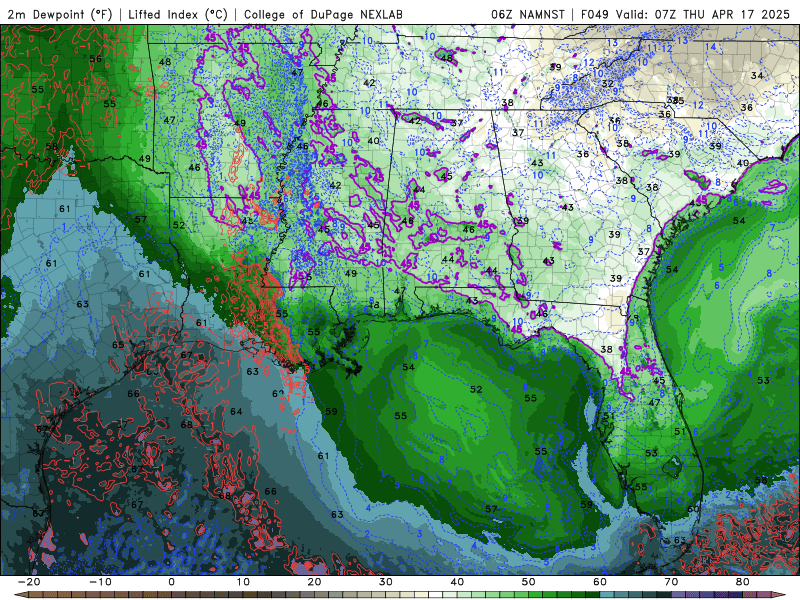Click the '06Z NAMNST' model run label
Viewport: 800px width, 600px height.
[x=528, y=15]
